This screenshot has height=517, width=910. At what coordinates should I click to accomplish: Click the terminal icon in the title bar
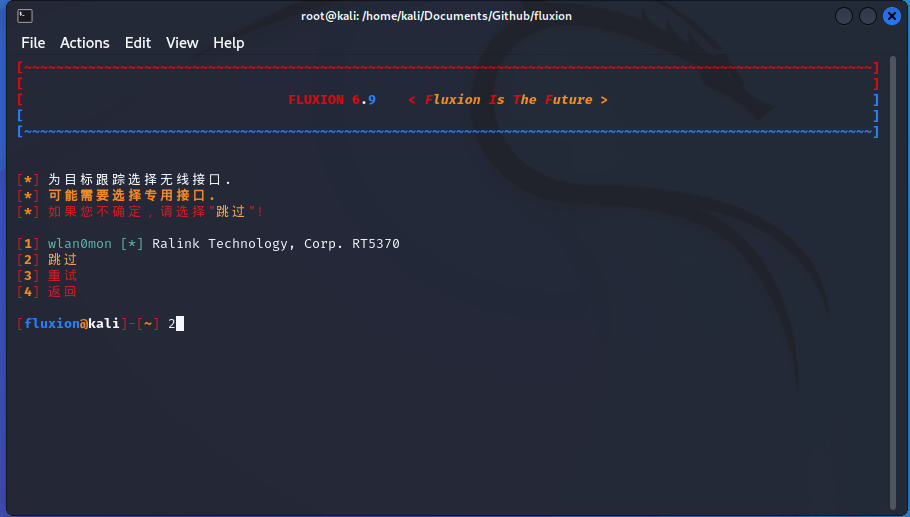[x=25, y=16]
